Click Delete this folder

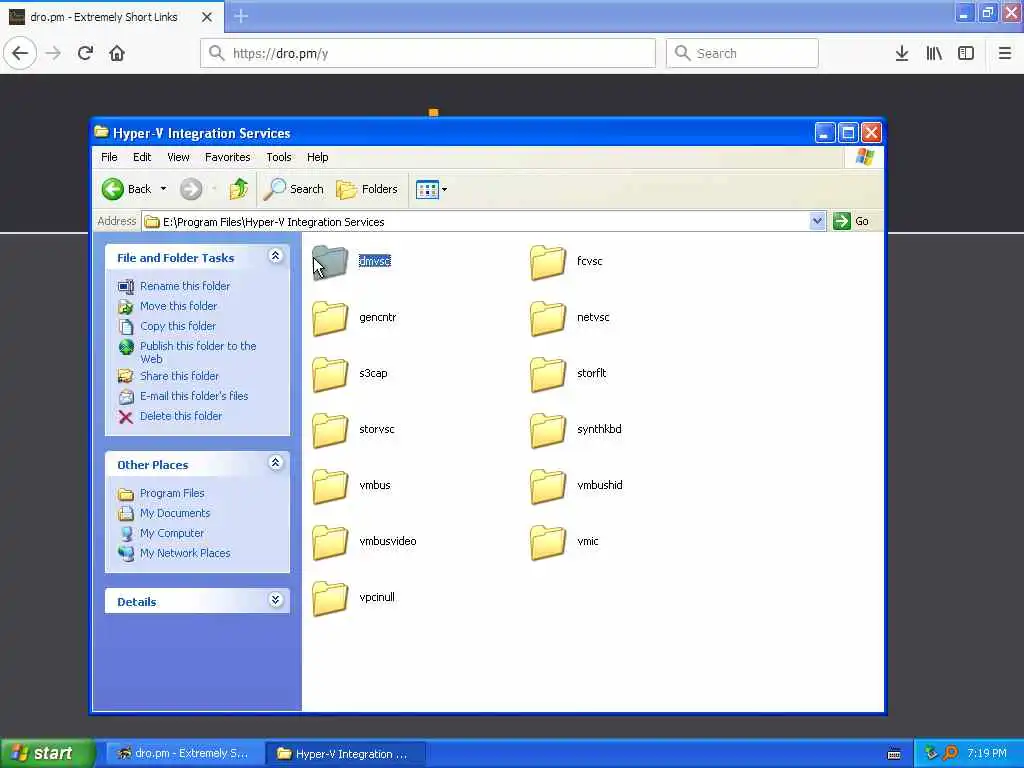coord(181,416)
